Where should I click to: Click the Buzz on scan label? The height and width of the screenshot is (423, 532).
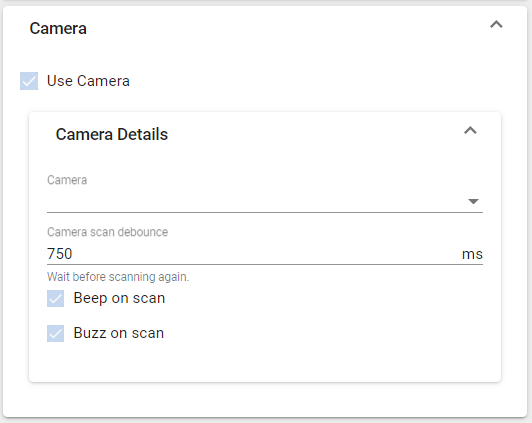[119, 333]
